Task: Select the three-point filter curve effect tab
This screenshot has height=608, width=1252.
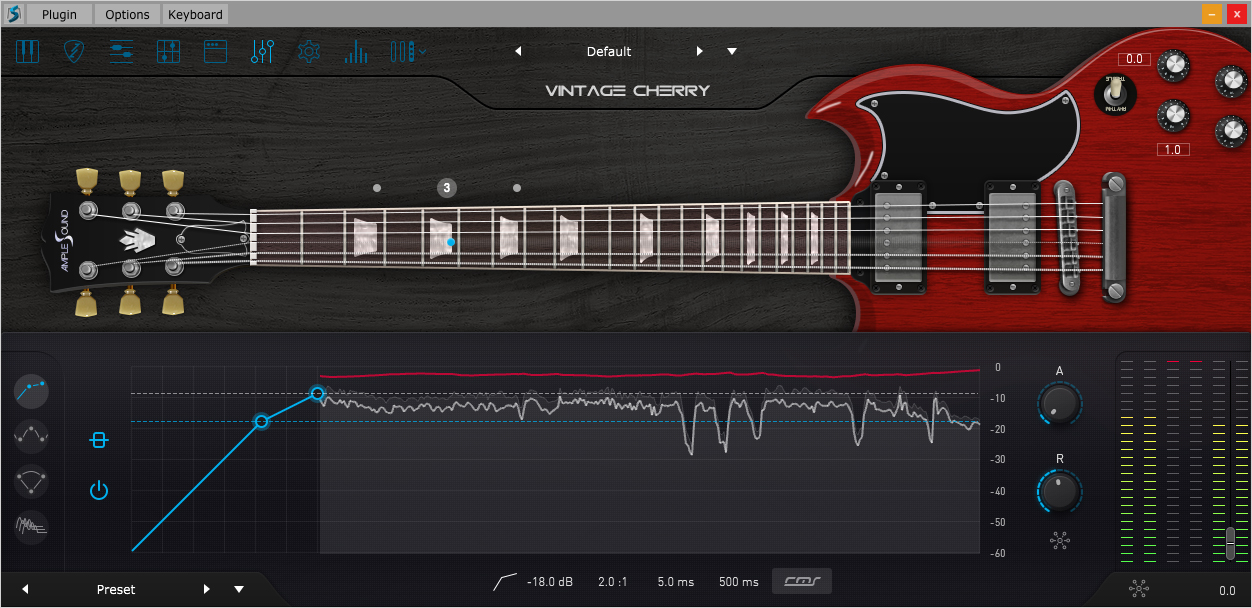Action: [x=32, y=481]
